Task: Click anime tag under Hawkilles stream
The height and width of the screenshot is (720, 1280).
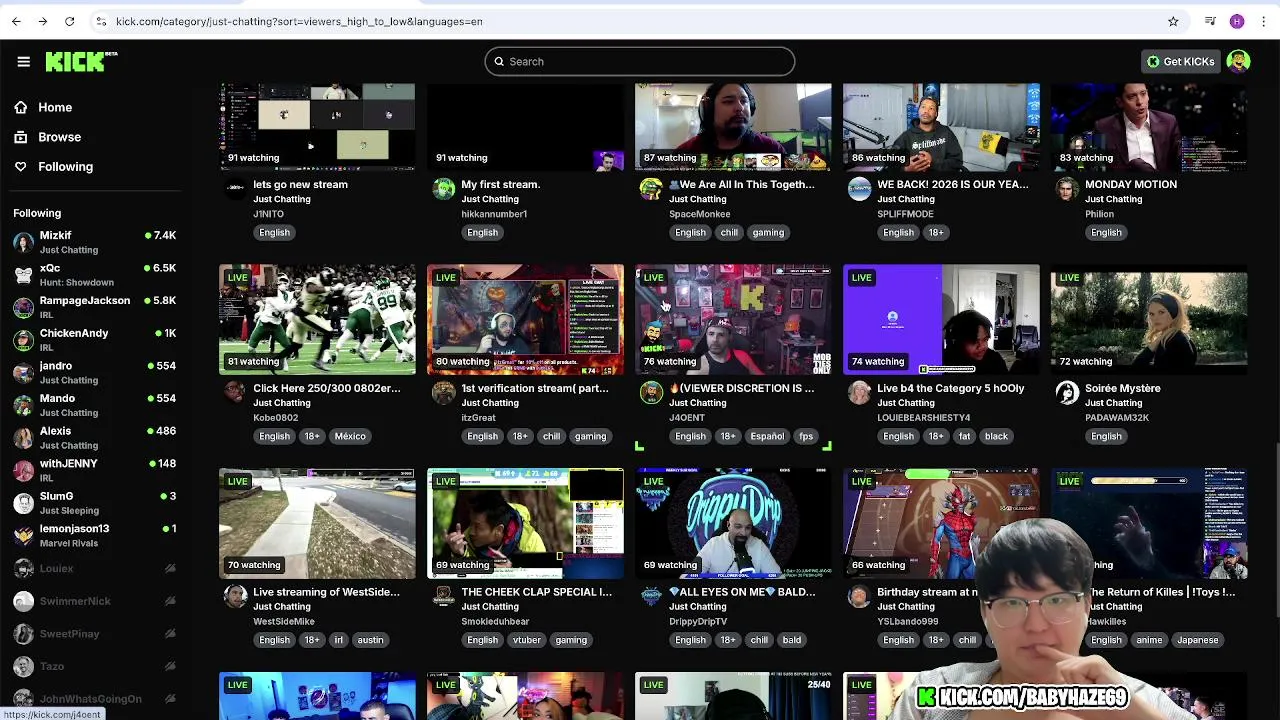Action: 1149,640
